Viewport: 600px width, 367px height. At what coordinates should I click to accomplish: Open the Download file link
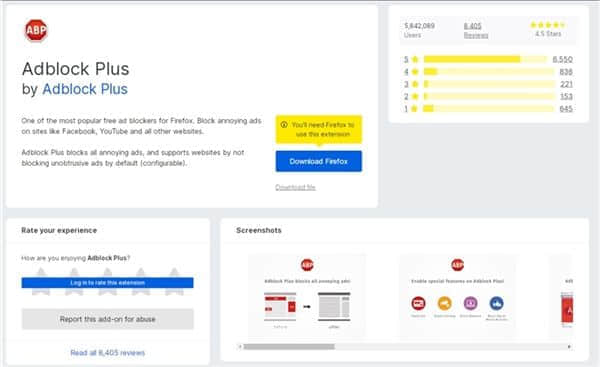click(295, 187)
